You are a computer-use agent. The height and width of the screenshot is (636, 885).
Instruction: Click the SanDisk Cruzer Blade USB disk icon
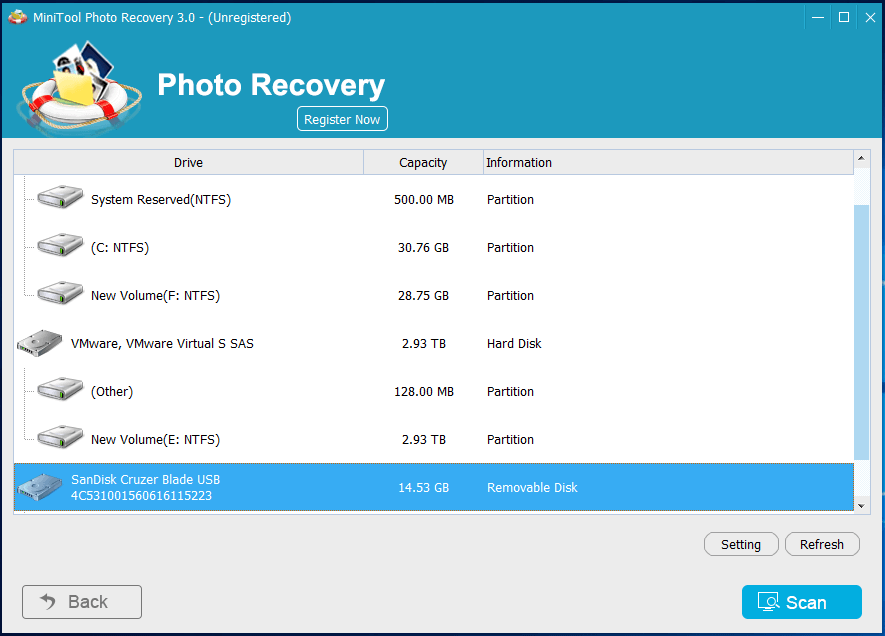tap(40, 487)
